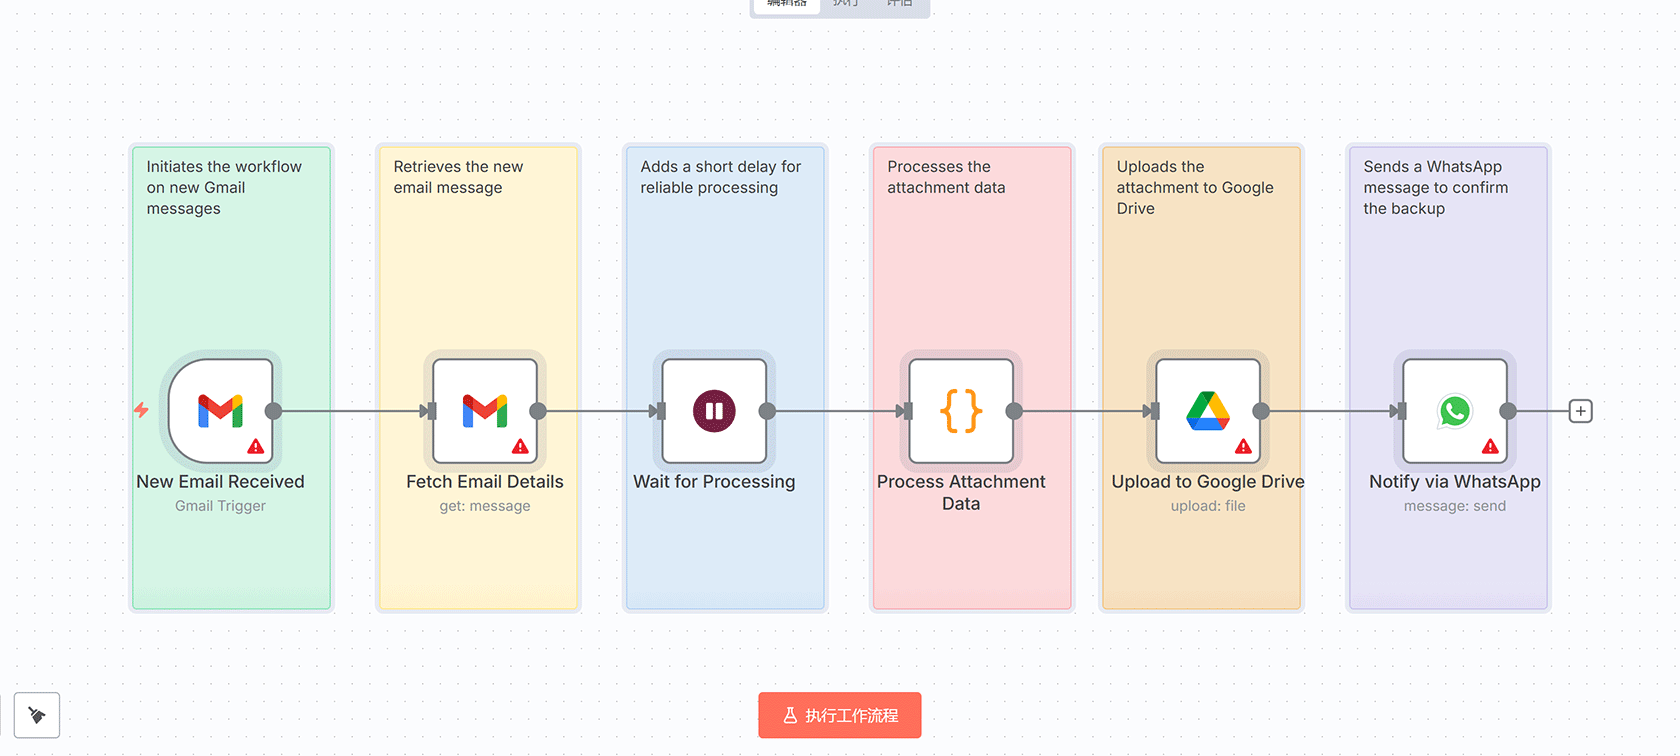The width and height of the screenshot is (1680, 756).
Task: Click the Wait for Processing pause node
Action: [x=714, y=411]
